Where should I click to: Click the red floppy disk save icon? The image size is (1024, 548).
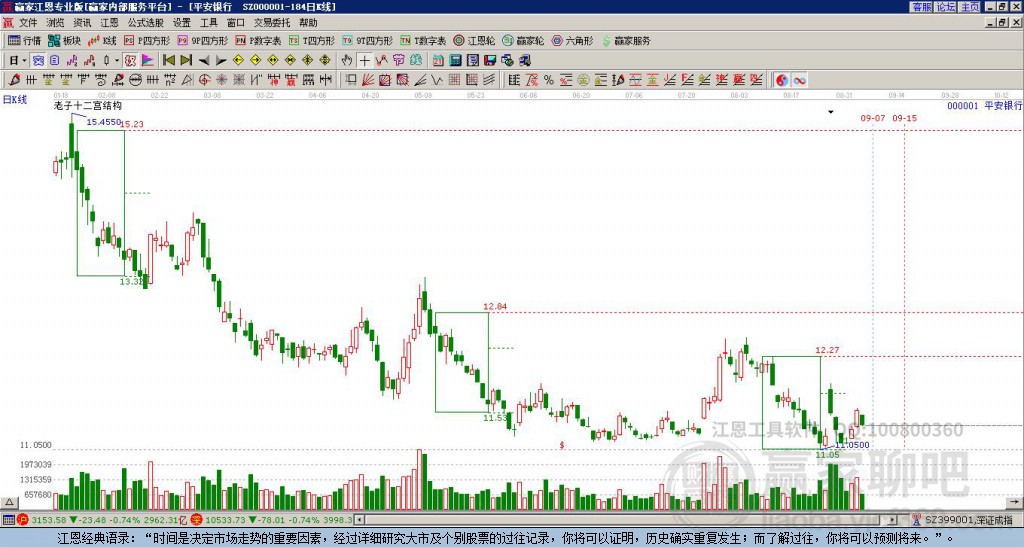[x=490, y=61]
